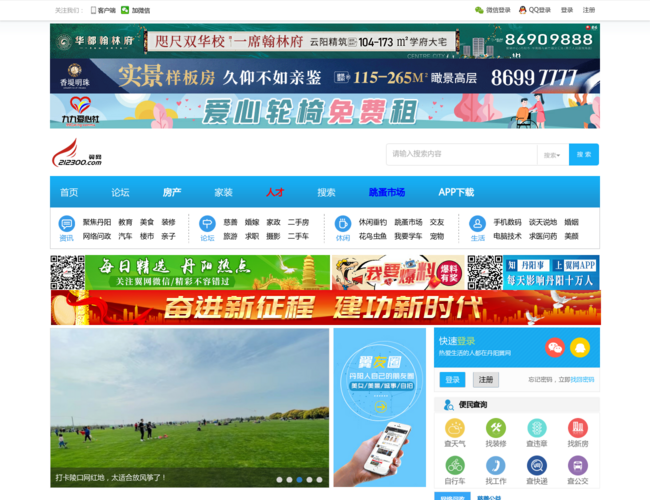This screenshot has height=500, width=650.
Task: Open the red 人才 navigation item
Action: pyautogui.click(x=275, y=192)
